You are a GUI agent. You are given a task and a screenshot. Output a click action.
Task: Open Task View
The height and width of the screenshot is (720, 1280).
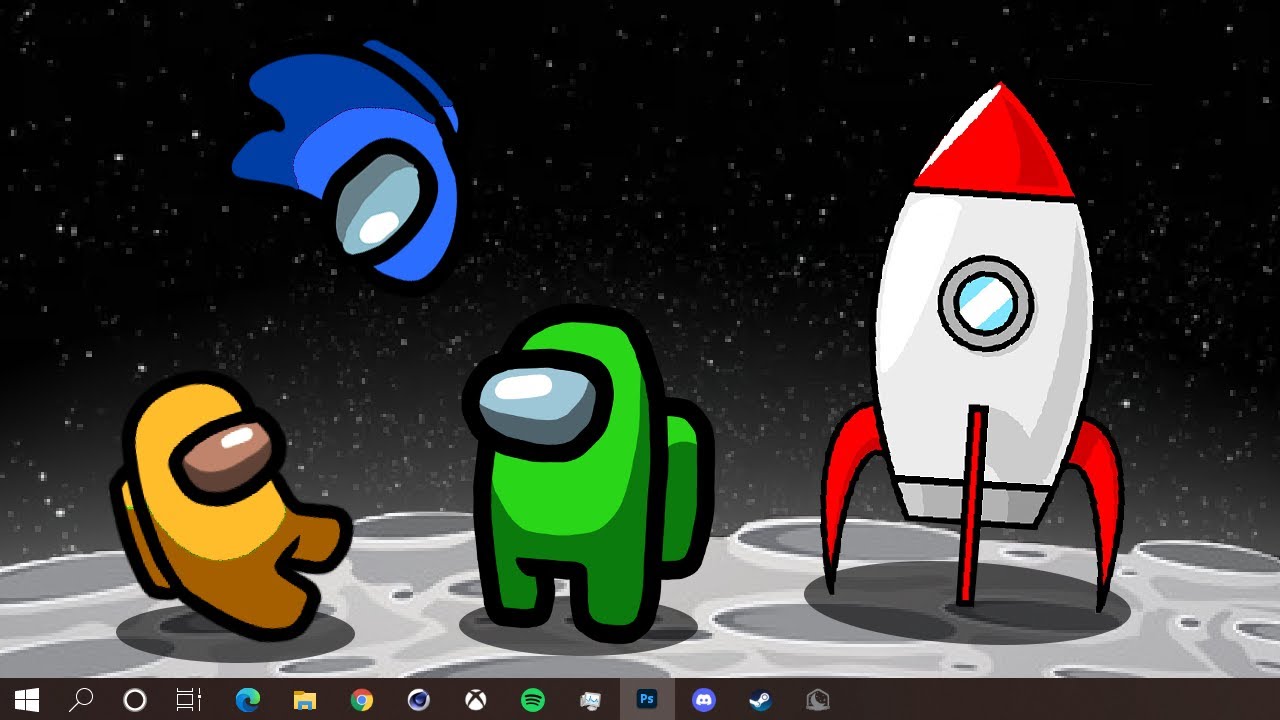(189, 700)
